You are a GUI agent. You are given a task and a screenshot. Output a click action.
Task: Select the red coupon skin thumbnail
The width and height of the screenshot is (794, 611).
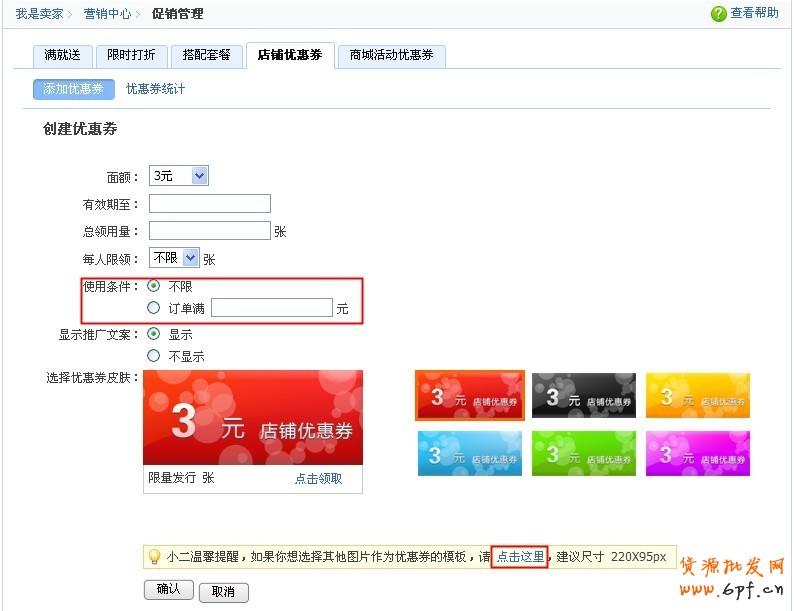pos(470,396)
